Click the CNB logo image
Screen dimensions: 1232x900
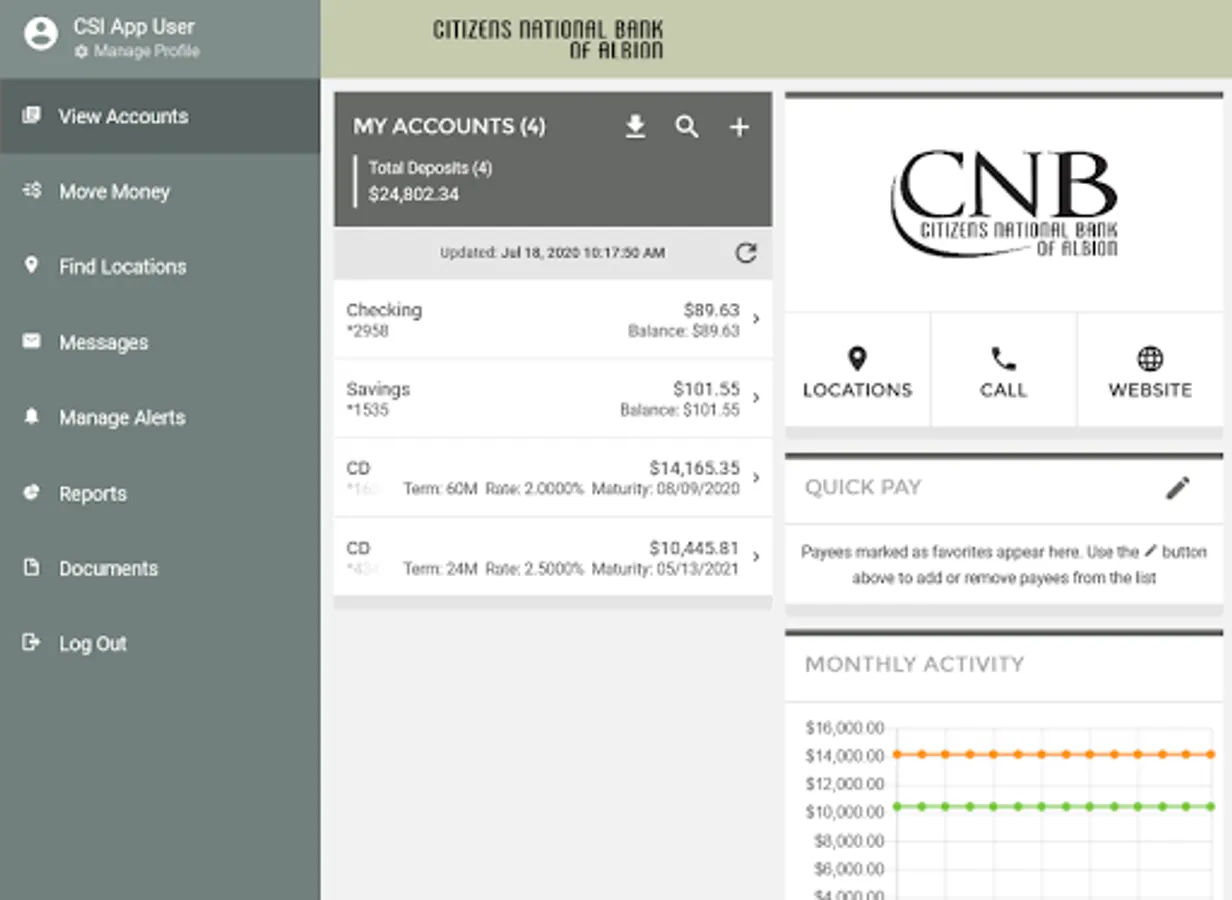[1004, 204]
